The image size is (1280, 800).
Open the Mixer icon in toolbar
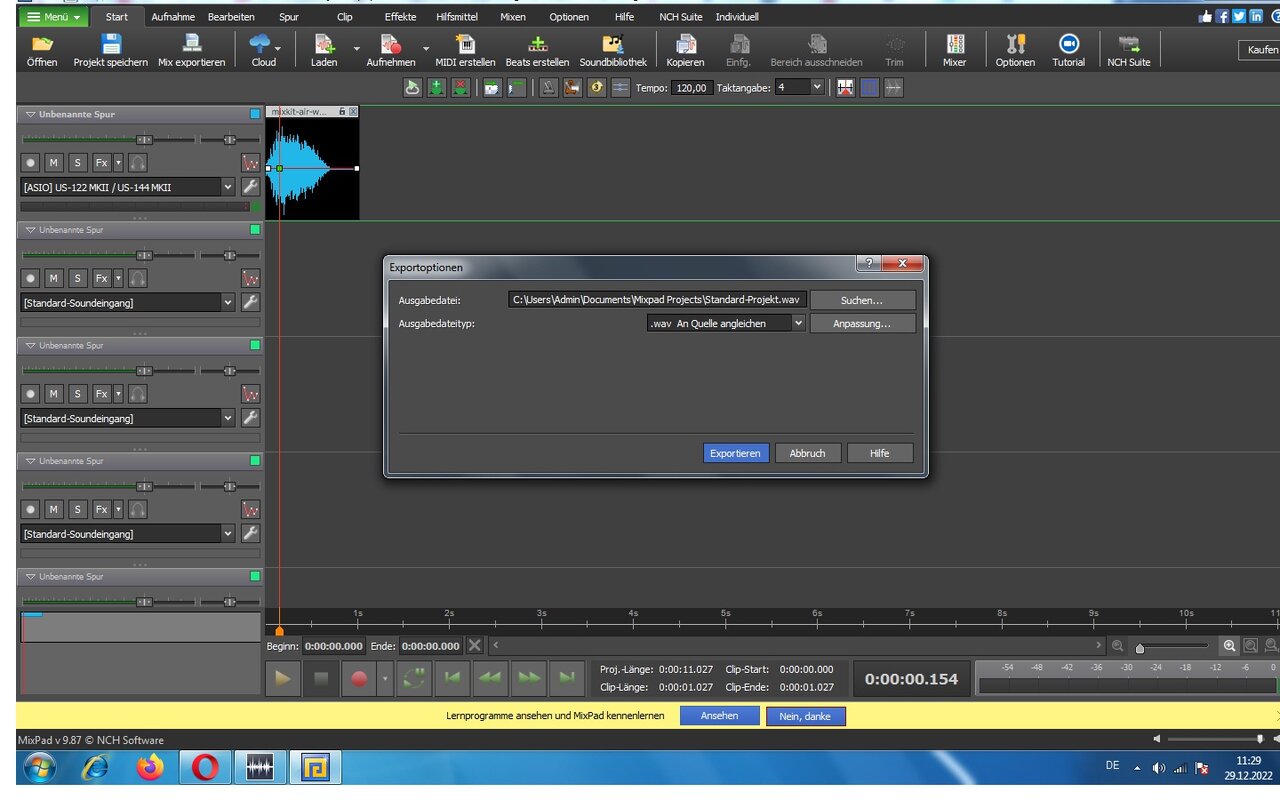coord(954,44)
